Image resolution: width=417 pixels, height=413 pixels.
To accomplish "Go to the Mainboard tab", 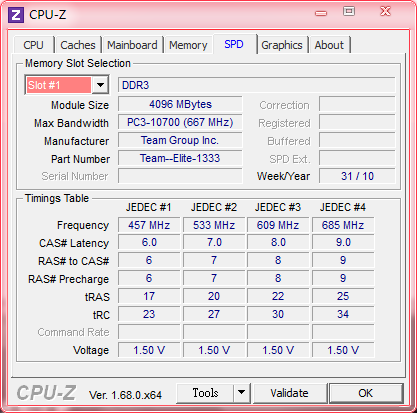I will click(x=132, y=45).
